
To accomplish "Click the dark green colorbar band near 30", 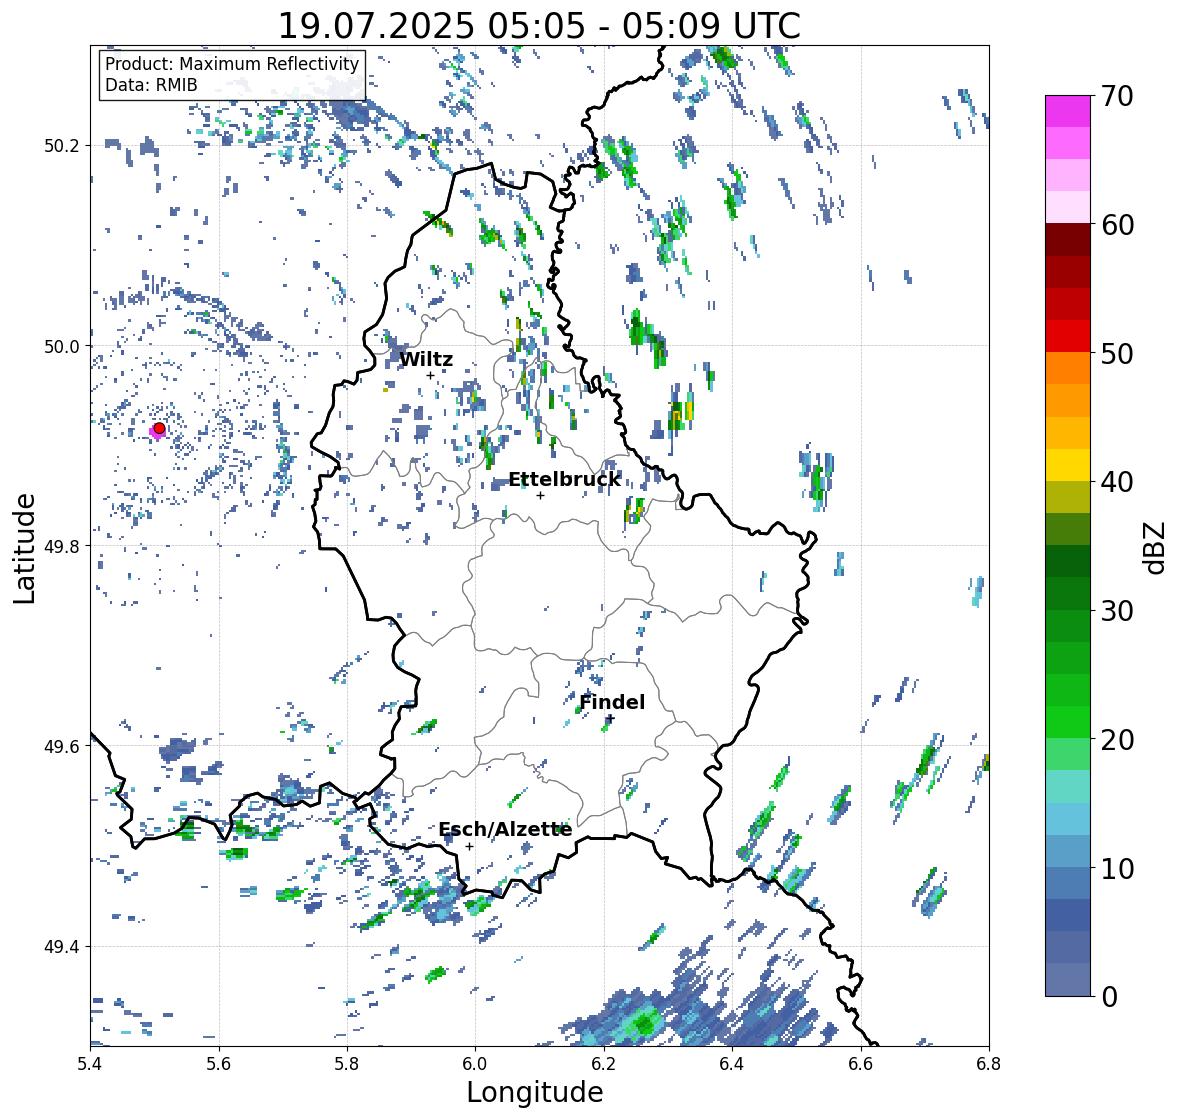I will [x=1068, y=594].
